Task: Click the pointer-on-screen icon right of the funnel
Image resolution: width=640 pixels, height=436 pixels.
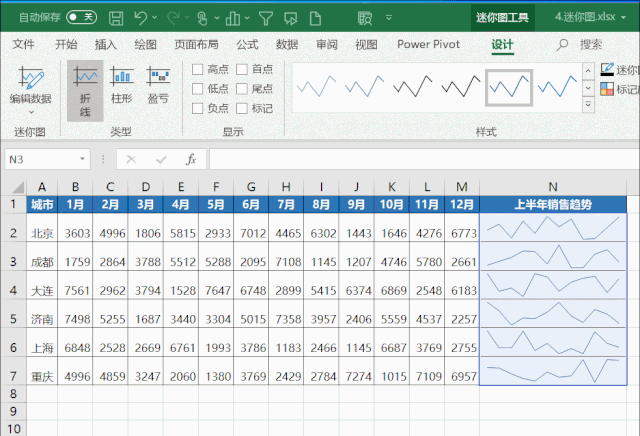Action: 291,18
